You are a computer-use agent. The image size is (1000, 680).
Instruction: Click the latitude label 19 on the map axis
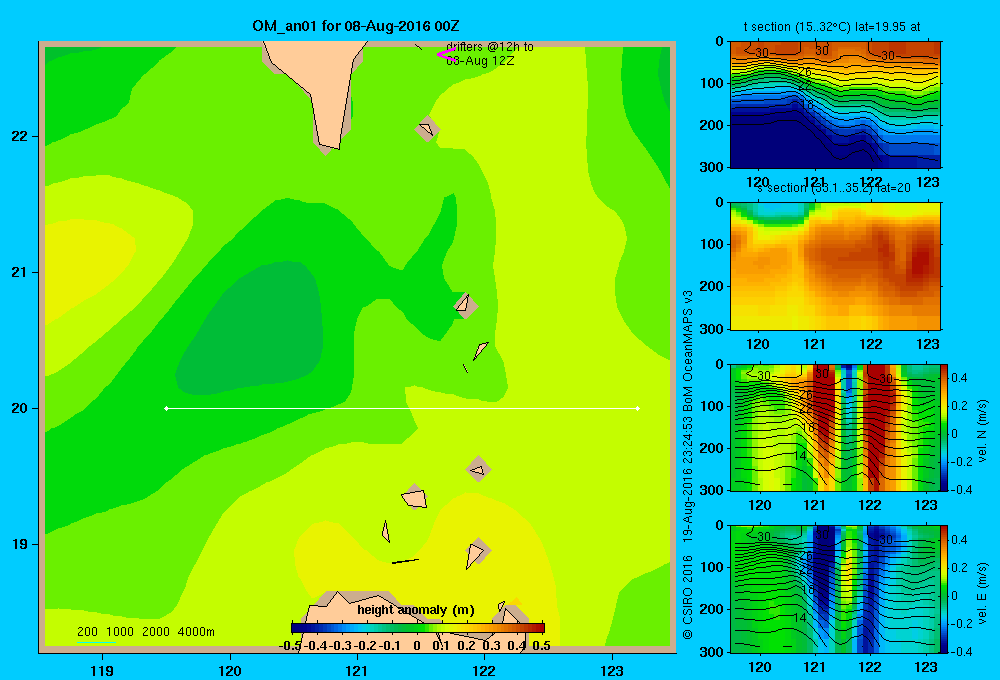click(20, 544)
